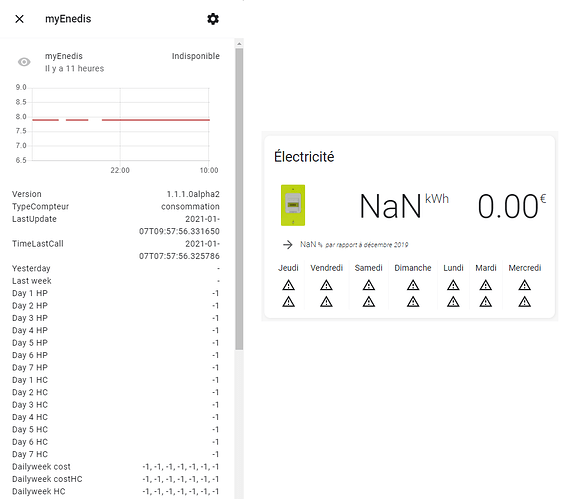Click the 'consommation' value
The image size is (566, 499).
(x=190, y=207)
